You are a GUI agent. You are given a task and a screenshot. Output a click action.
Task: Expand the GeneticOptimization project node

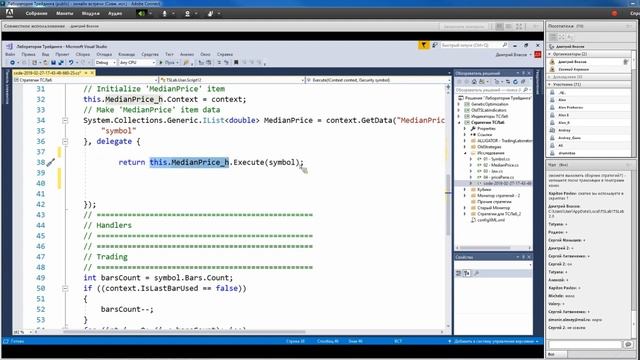(459, 104)
